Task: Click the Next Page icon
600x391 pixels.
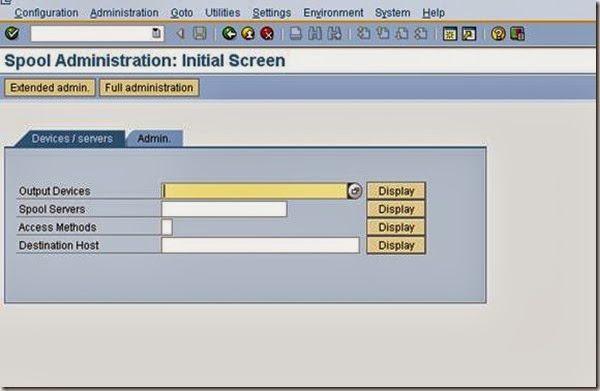Action: 402,34
